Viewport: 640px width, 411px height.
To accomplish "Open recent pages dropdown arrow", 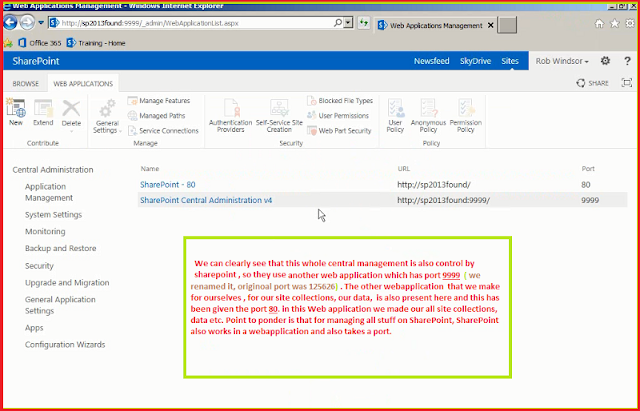I will [x=41, y=23].
